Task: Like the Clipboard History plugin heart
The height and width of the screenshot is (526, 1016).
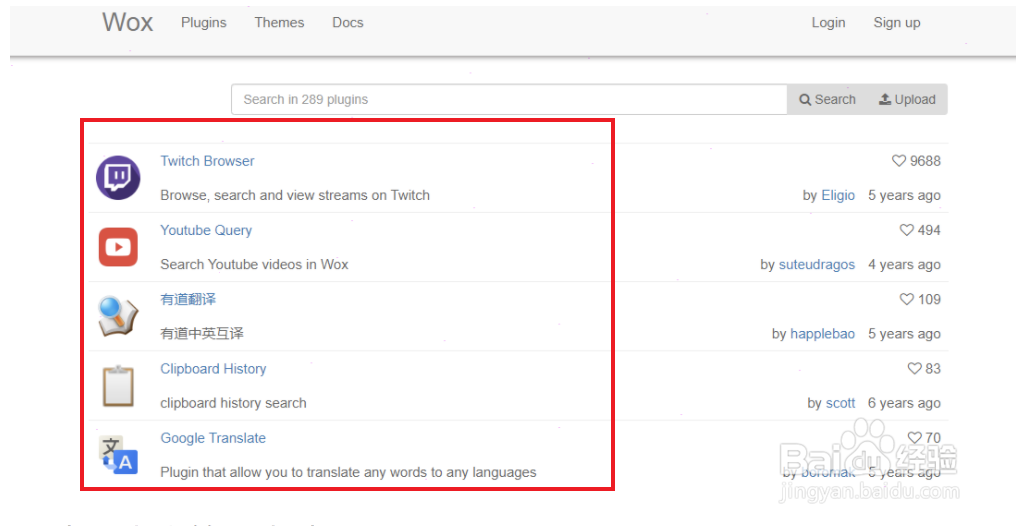Action: point(914,369)
